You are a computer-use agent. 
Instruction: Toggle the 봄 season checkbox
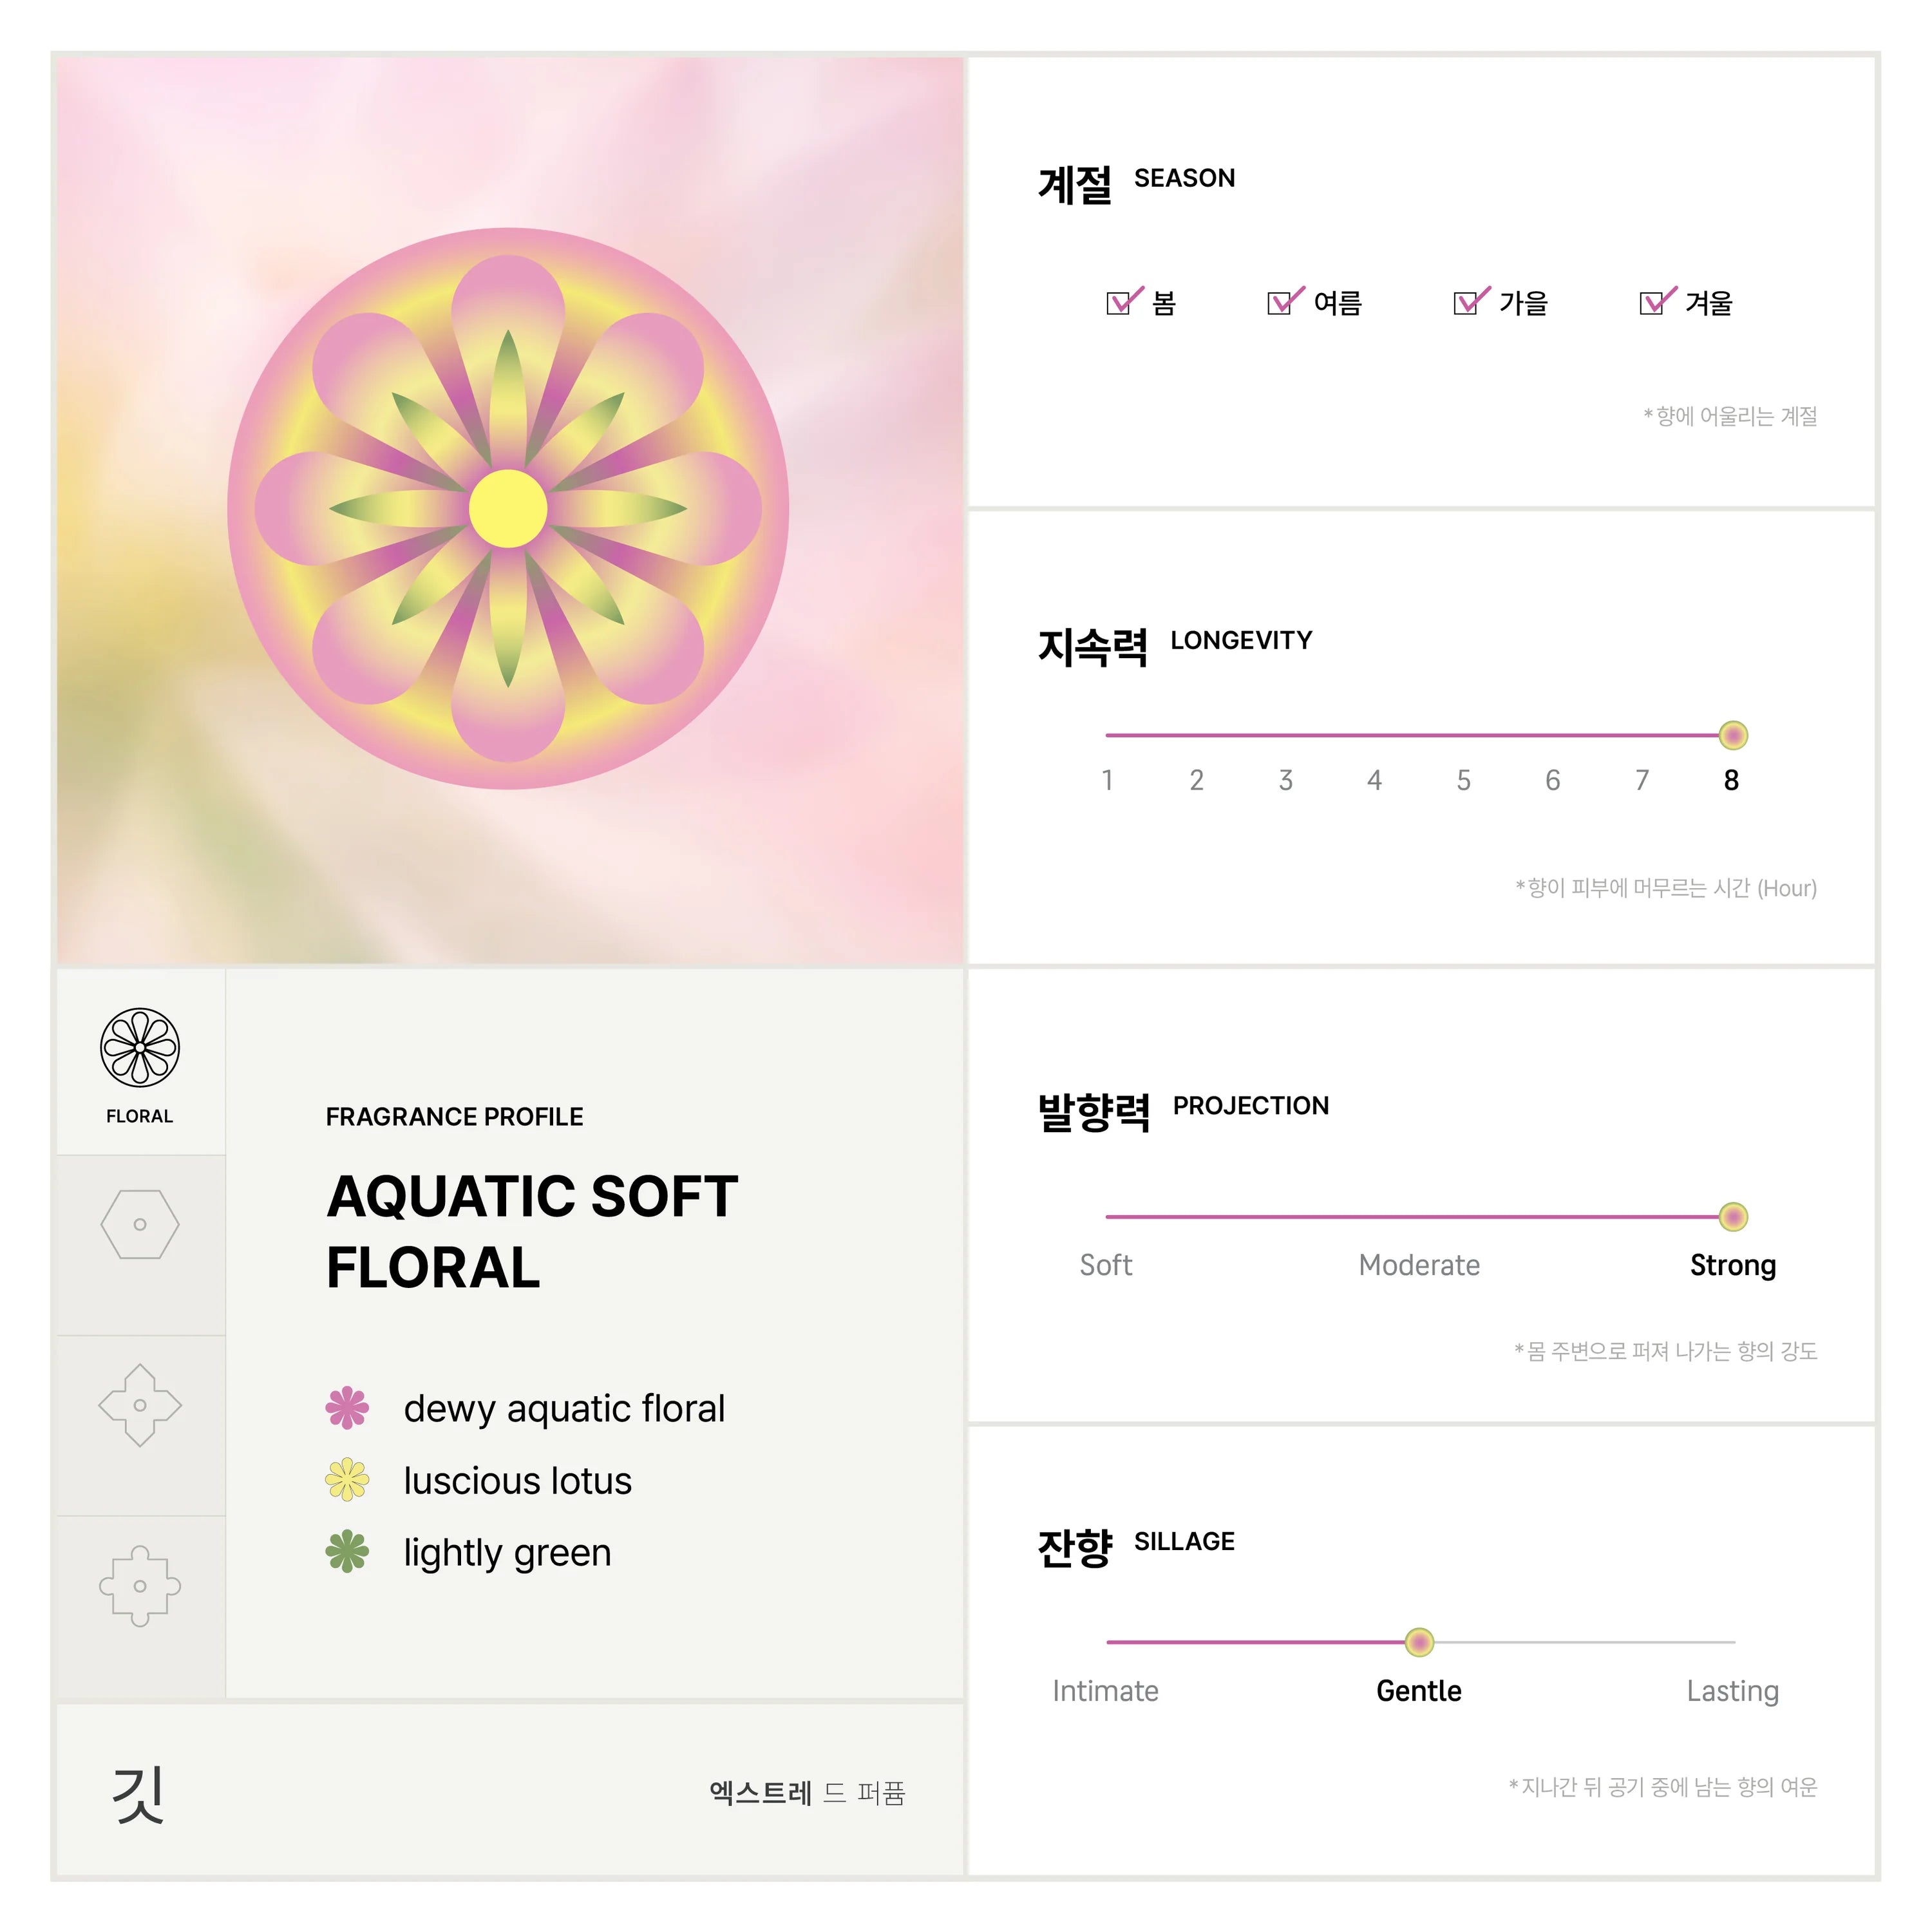click(1120, 302)
